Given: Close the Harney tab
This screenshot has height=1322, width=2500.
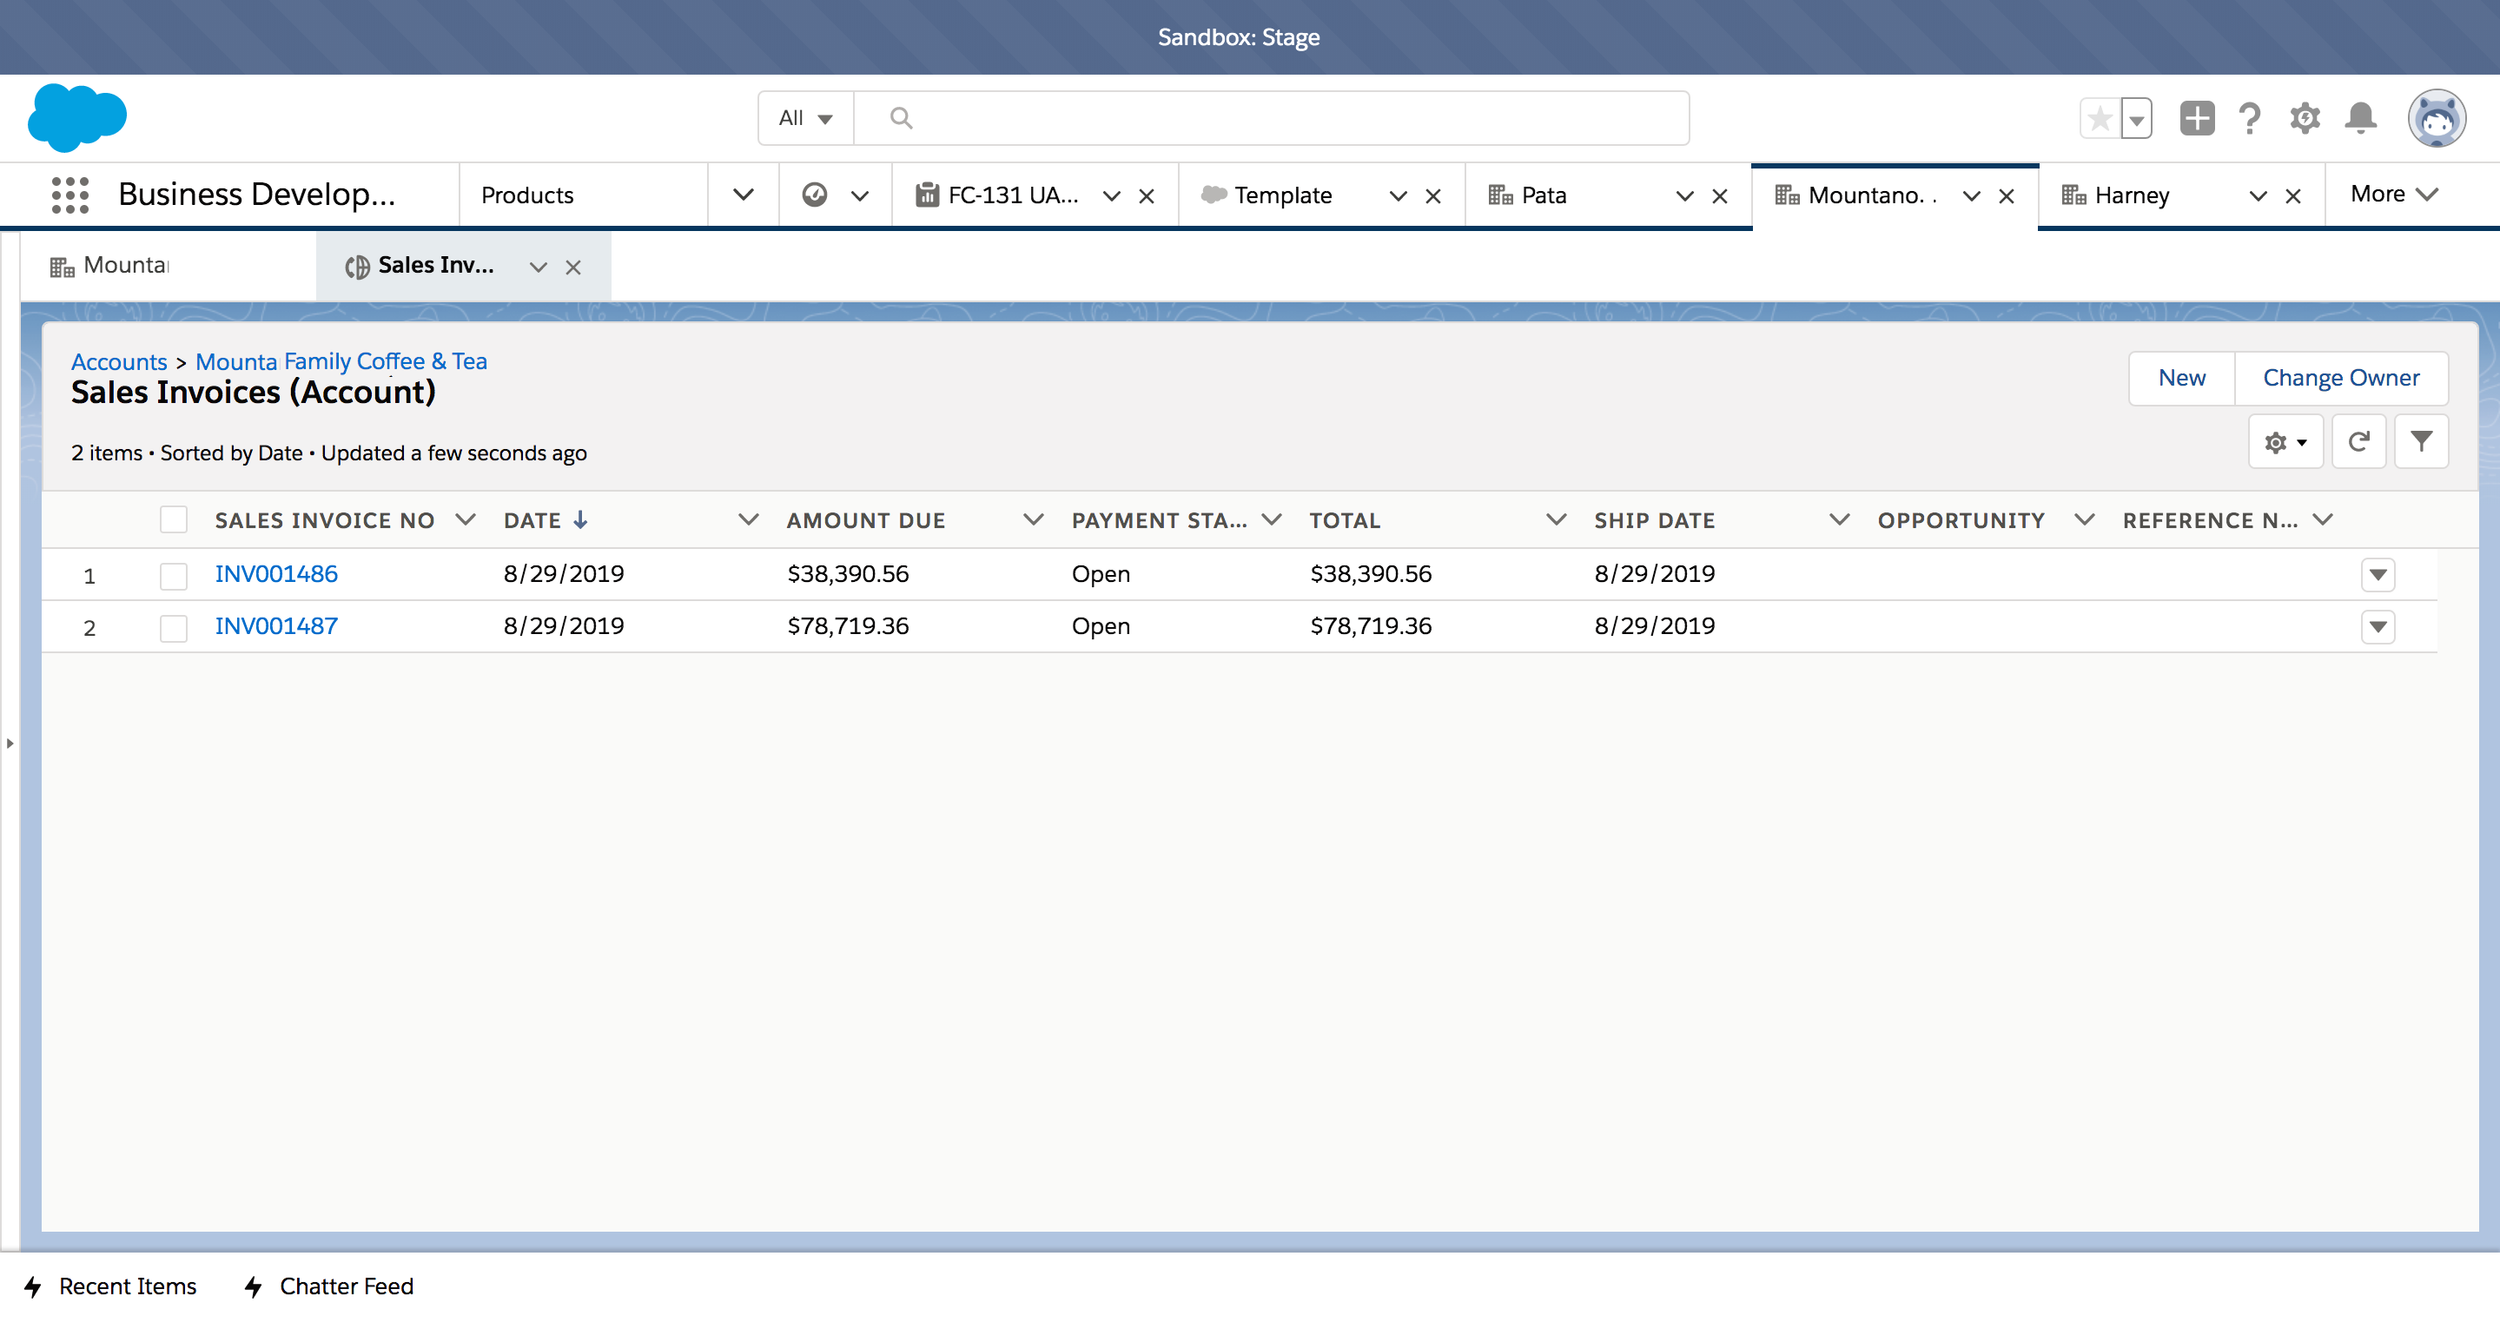Looking at the screenshot, I should pyautogui.click(x=2293, y=196).
